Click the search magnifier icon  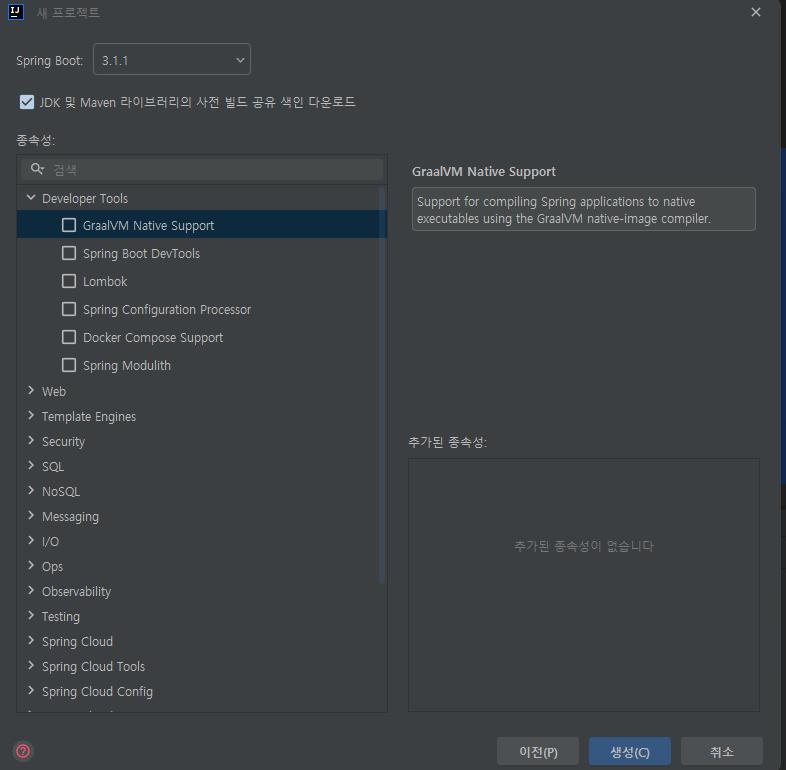coord(37,169)
